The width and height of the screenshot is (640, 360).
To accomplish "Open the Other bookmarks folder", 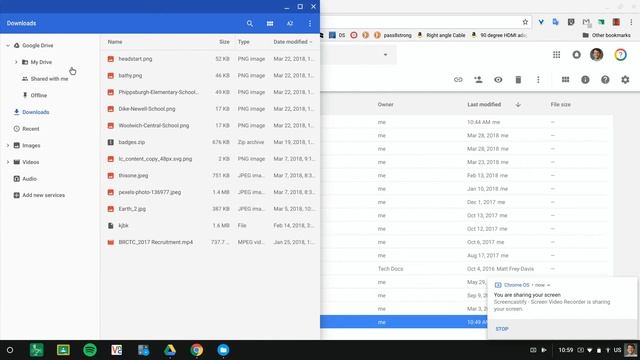I will [606, 36].
